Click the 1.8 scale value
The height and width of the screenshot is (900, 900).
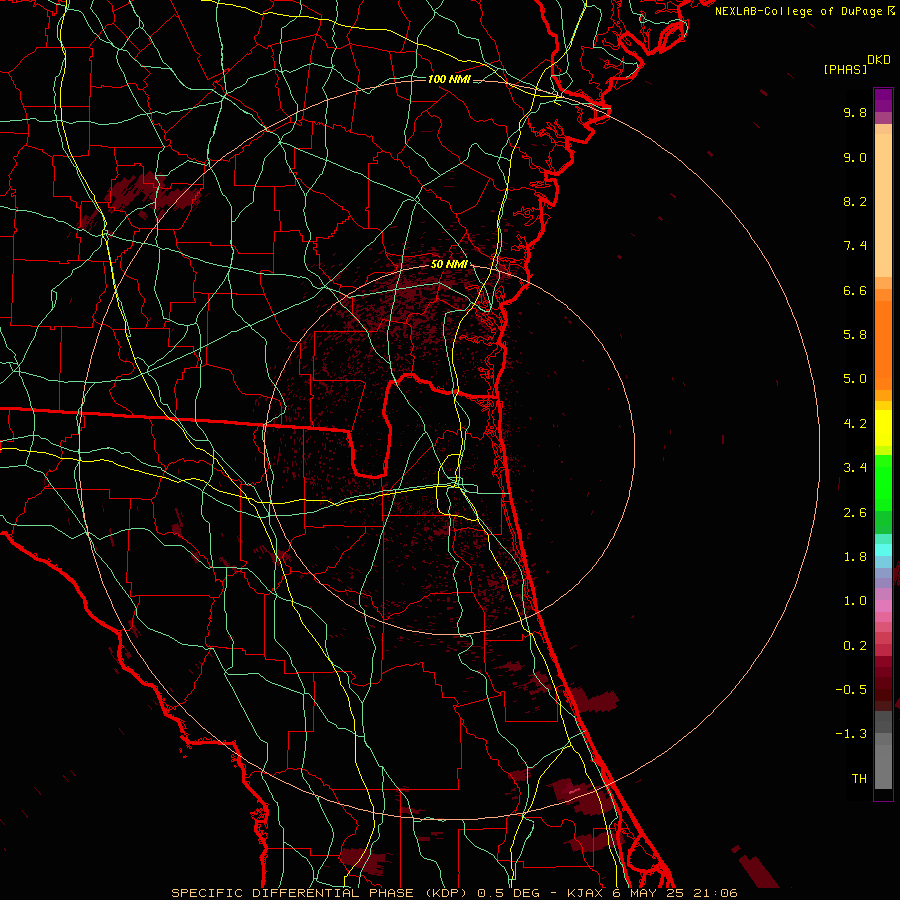(855, 557)
